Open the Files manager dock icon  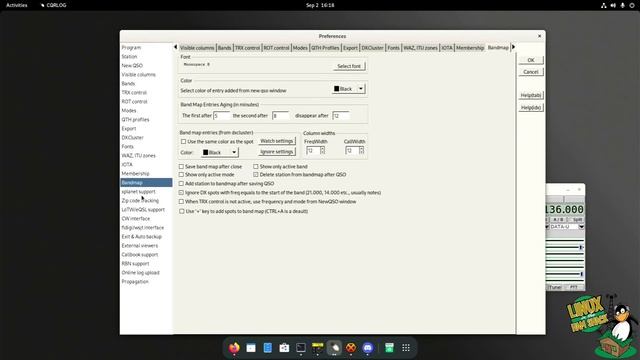[251, 348]
